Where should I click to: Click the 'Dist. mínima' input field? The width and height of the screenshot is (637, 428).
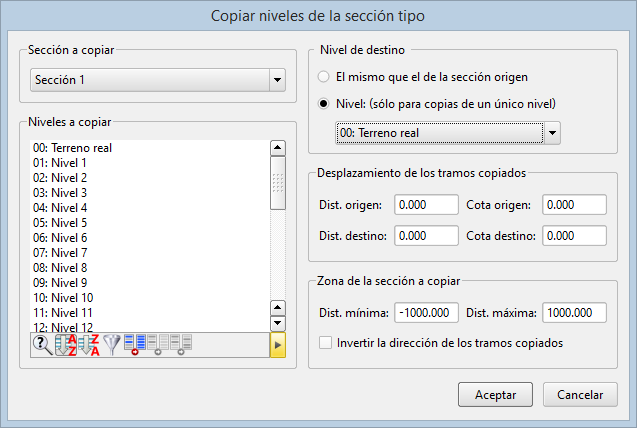pyautogui.click(x=426, y=312)
